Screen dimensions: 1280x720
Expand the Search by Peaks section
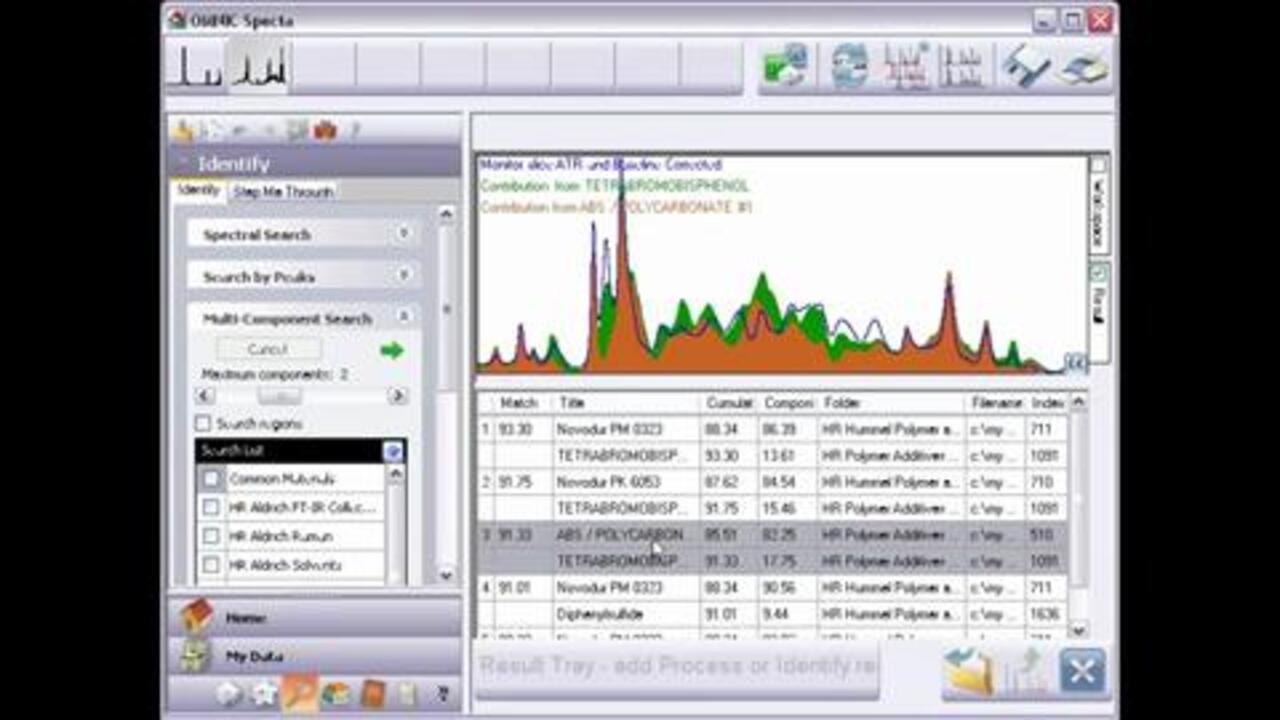pos(403,276)
